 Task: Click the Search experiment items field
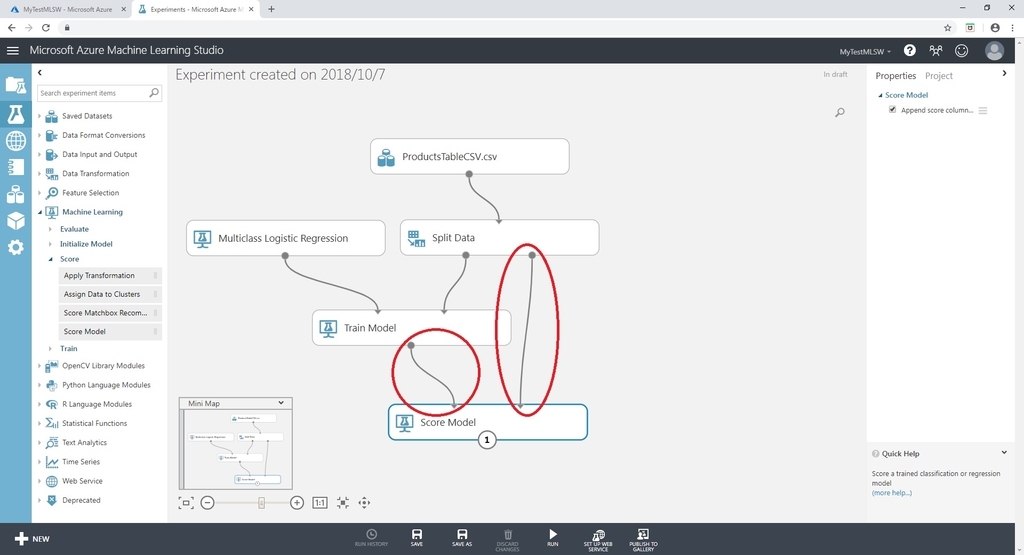[93, 93]
